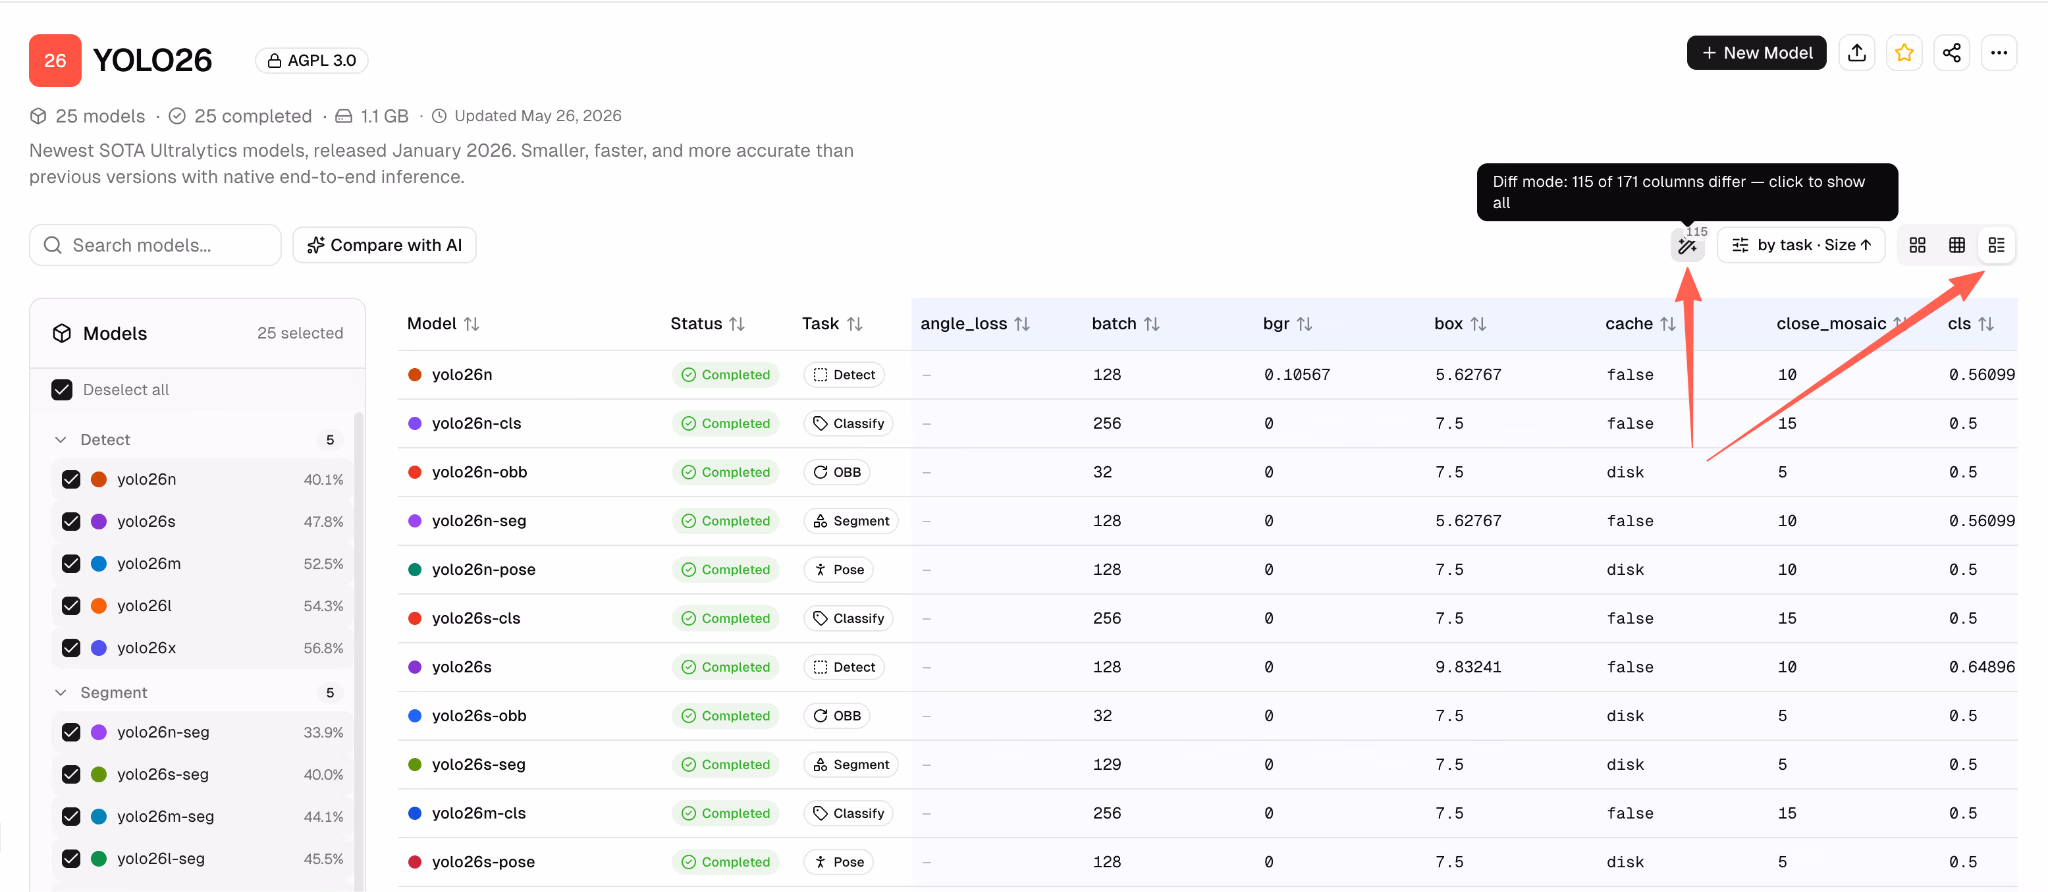Viewport: 2048px width, 892px height.
Task: Sort by Task column arrows
Action: tap(855, 324)
